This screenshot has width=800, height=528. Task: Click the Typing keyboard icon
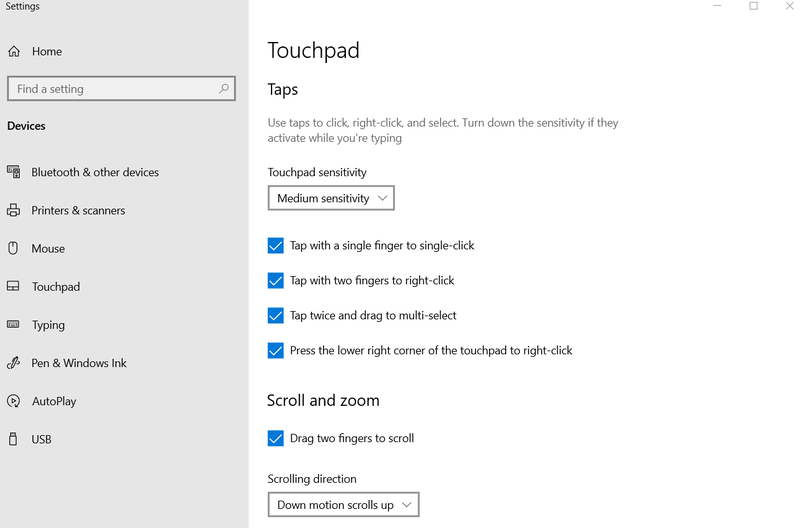pos(13,324)
